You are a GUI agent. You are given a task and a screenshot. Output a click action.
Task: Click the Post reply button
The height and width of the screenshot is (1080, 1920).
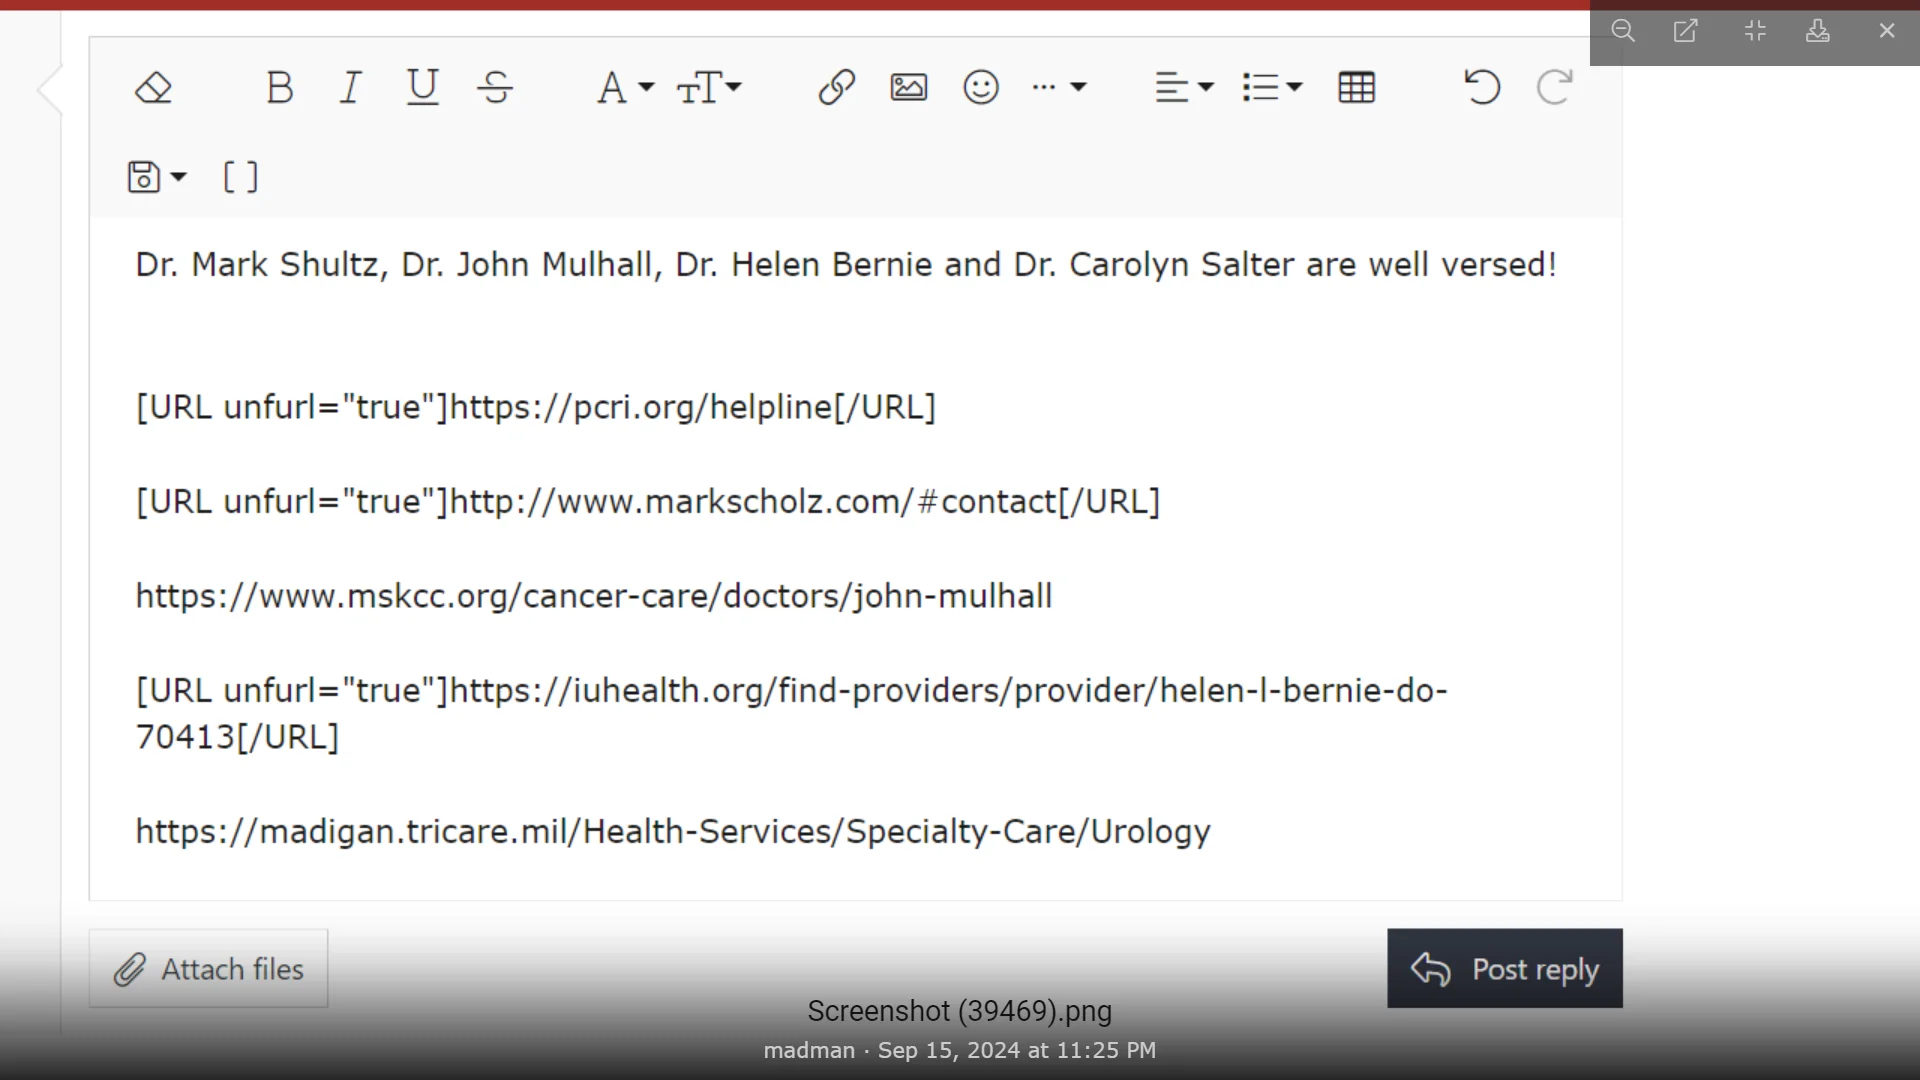click(1505, 968)
